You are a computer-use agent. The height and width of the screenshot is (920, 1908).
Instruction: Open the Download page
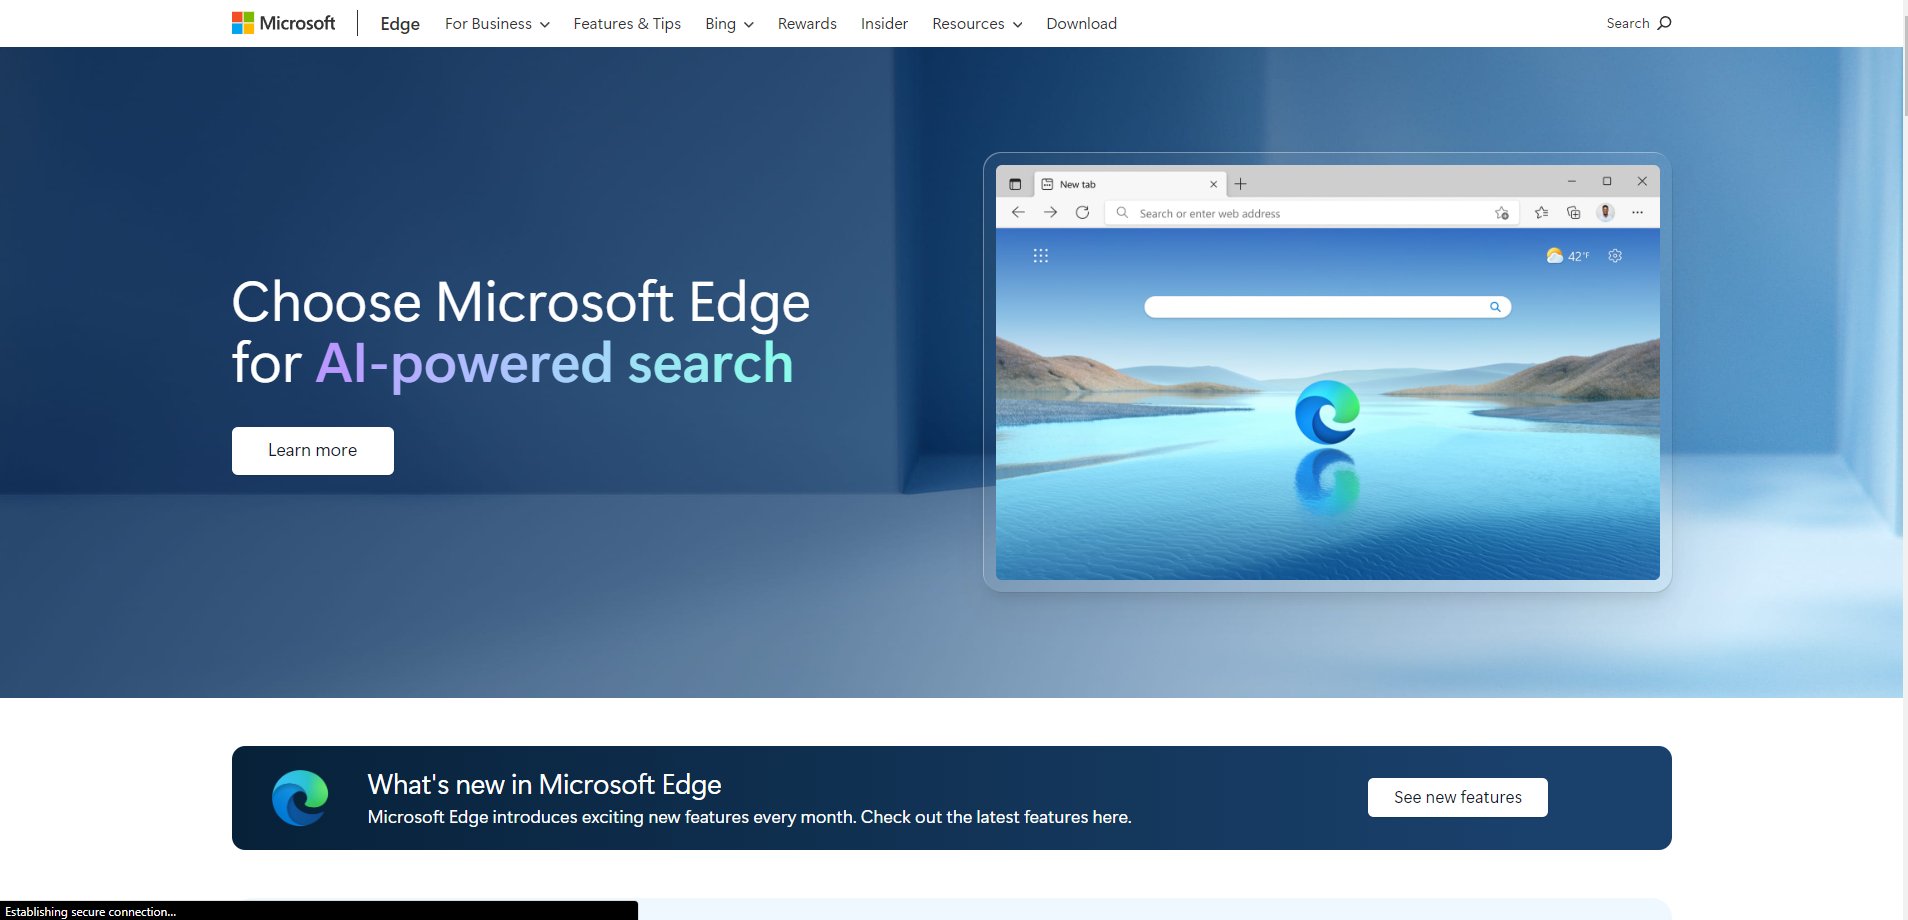click(1081, 24)
